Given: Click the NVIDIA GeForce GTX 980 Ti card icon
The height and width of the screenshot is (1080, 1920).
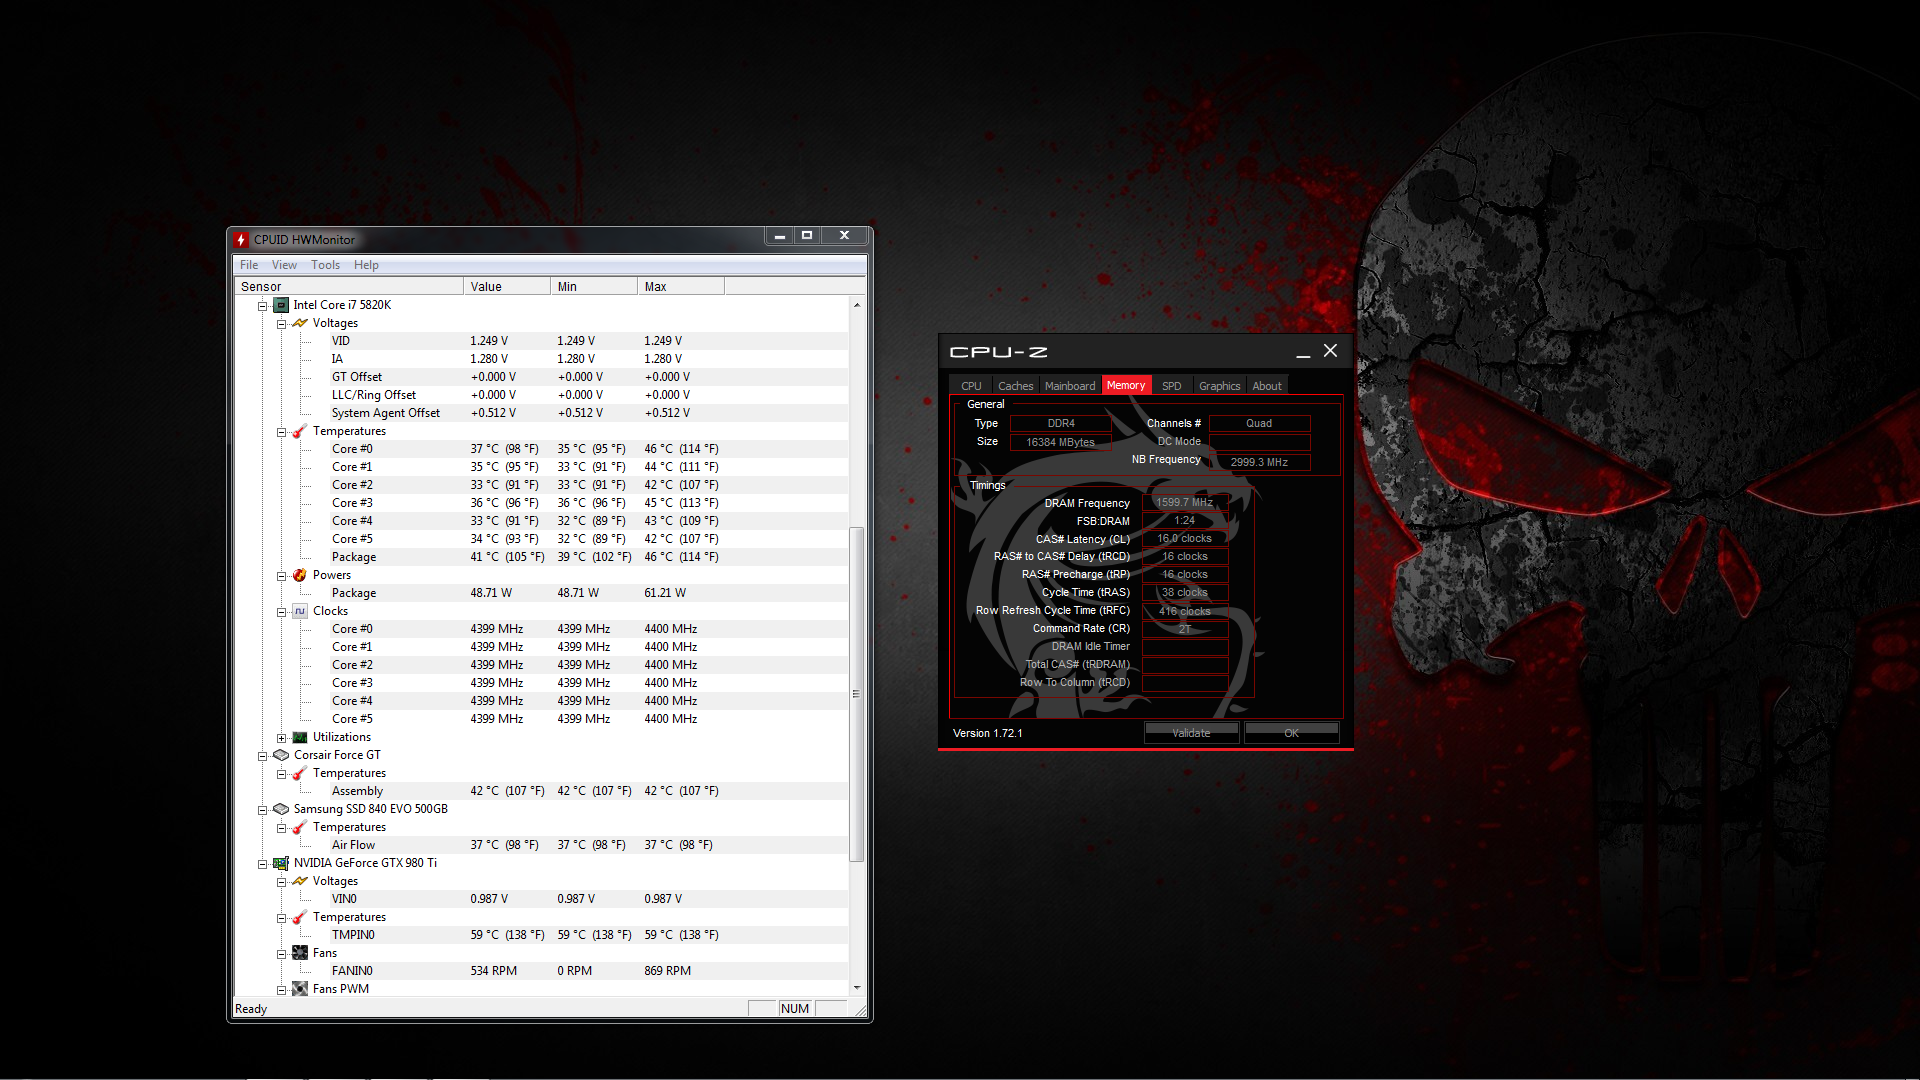Looking at the screenshot, I should point(281,863).
